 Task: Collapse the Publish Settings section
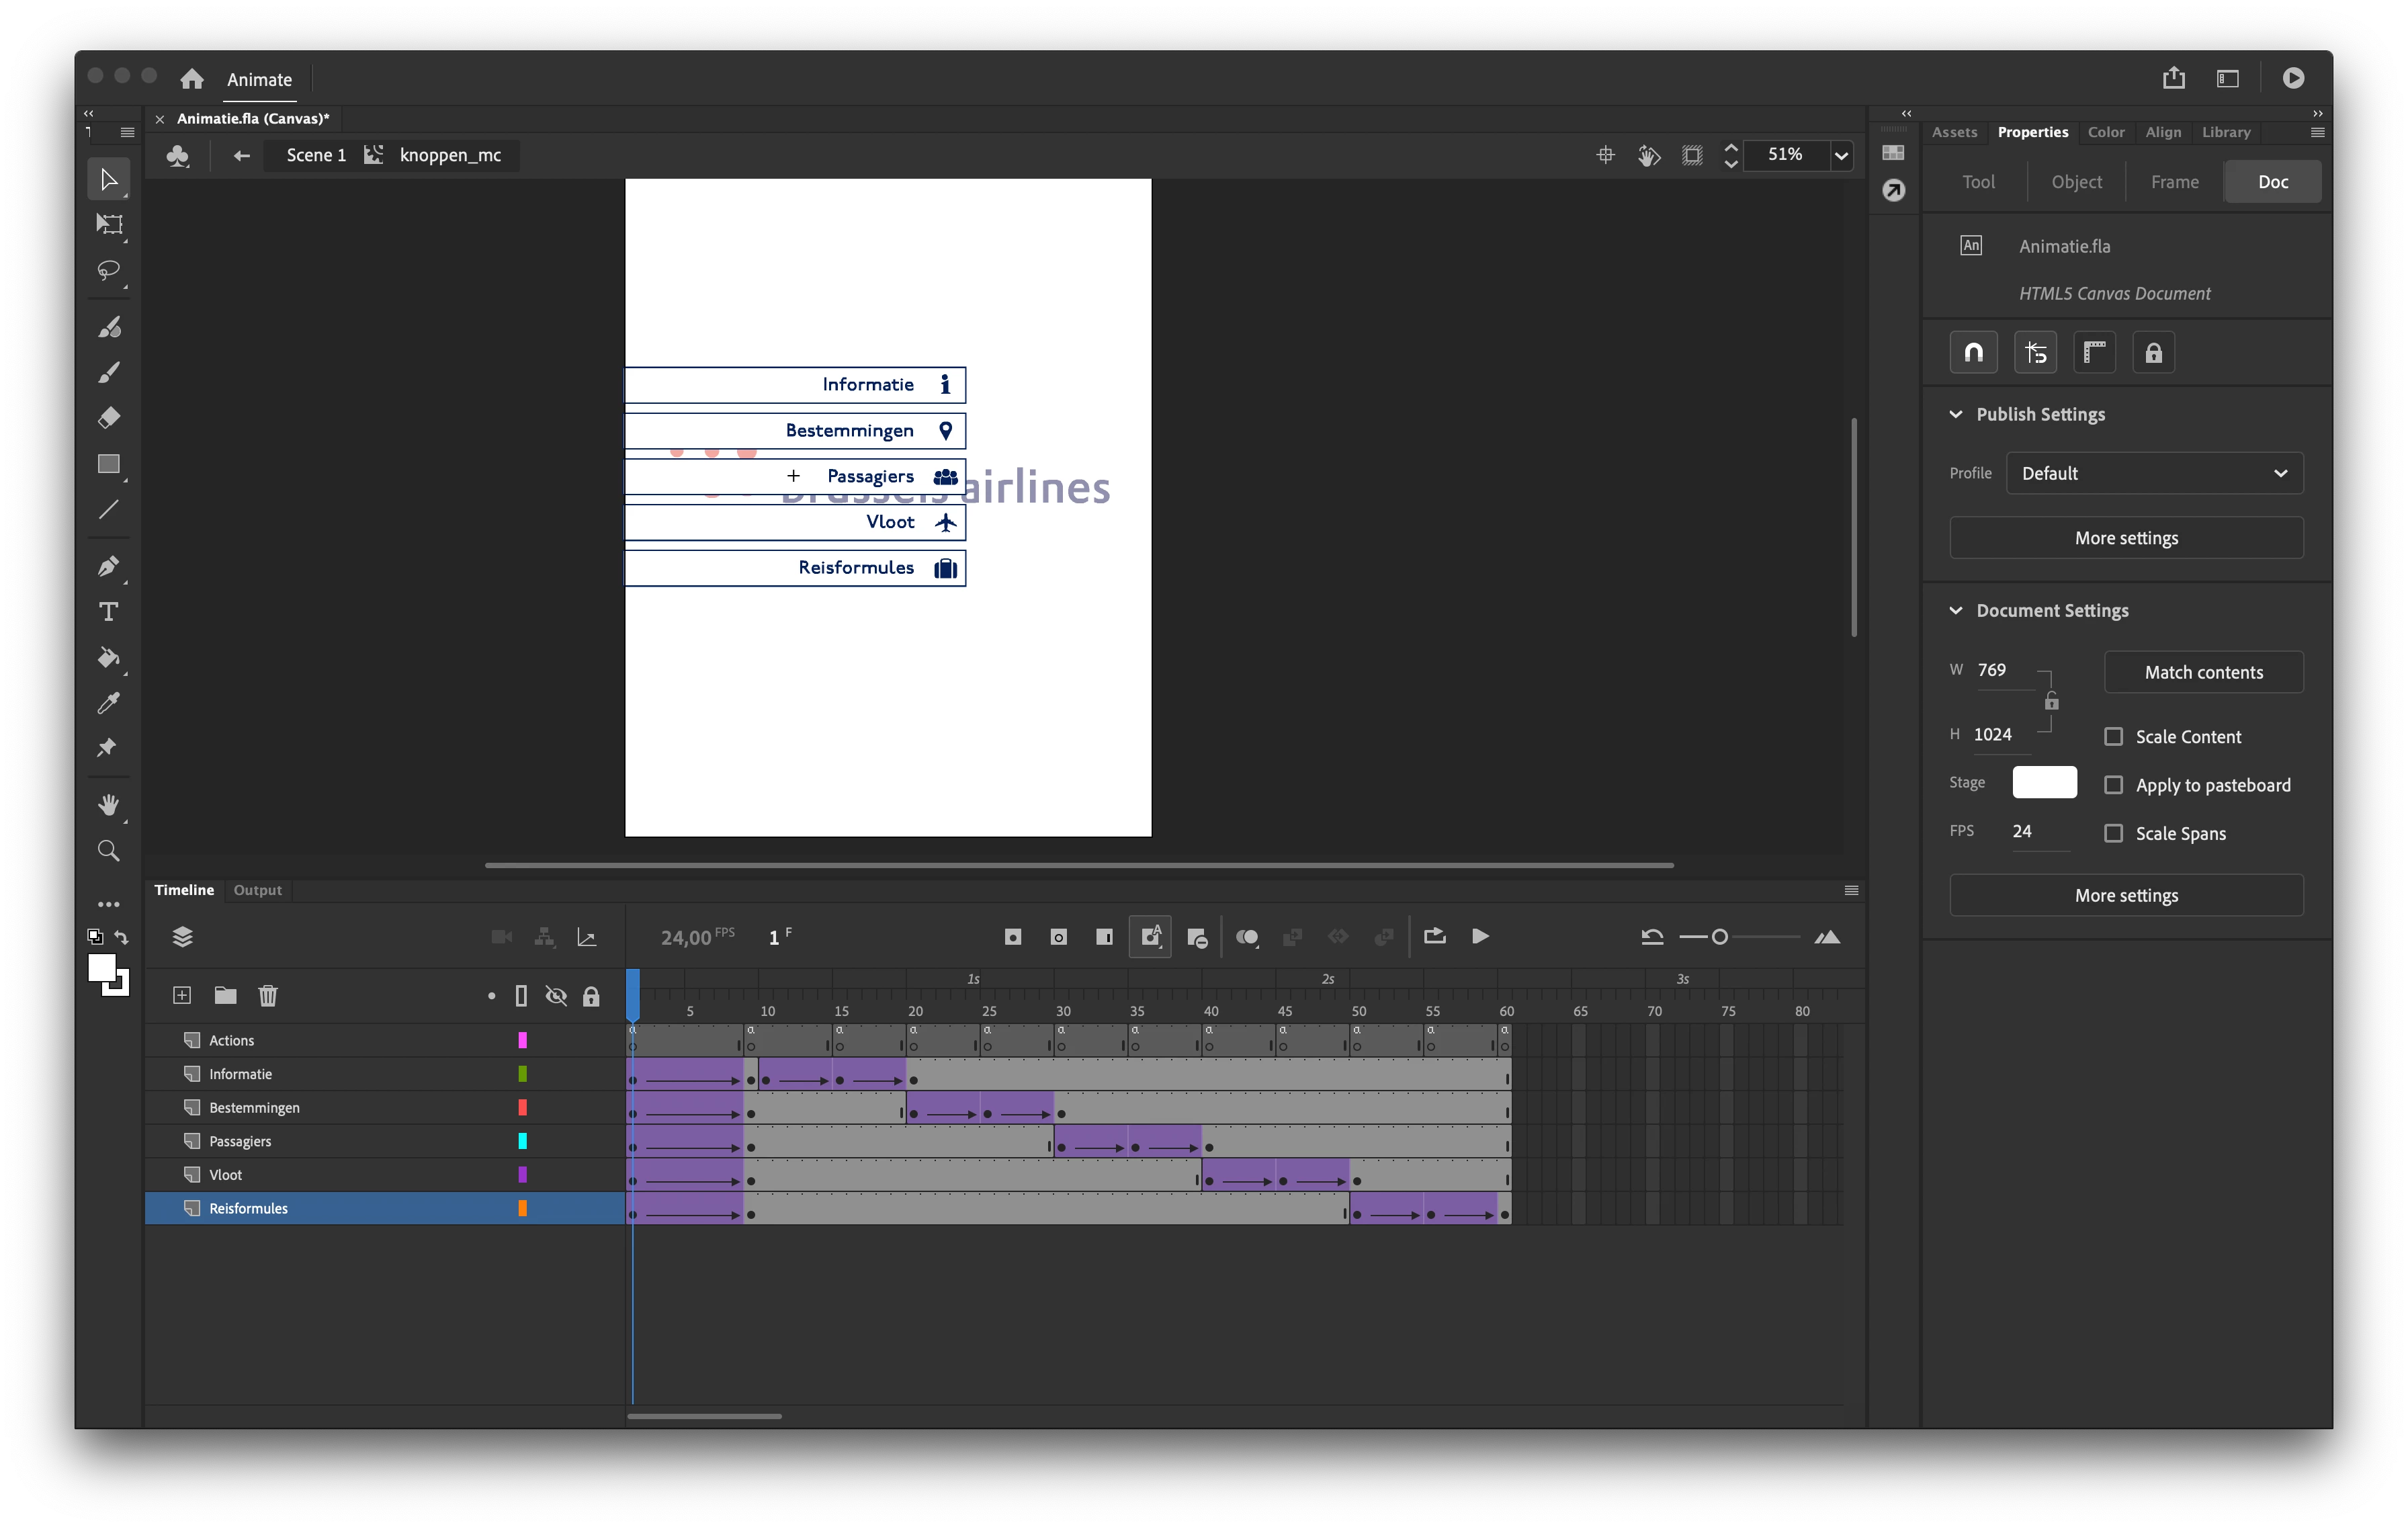(x=1956, y=414)
